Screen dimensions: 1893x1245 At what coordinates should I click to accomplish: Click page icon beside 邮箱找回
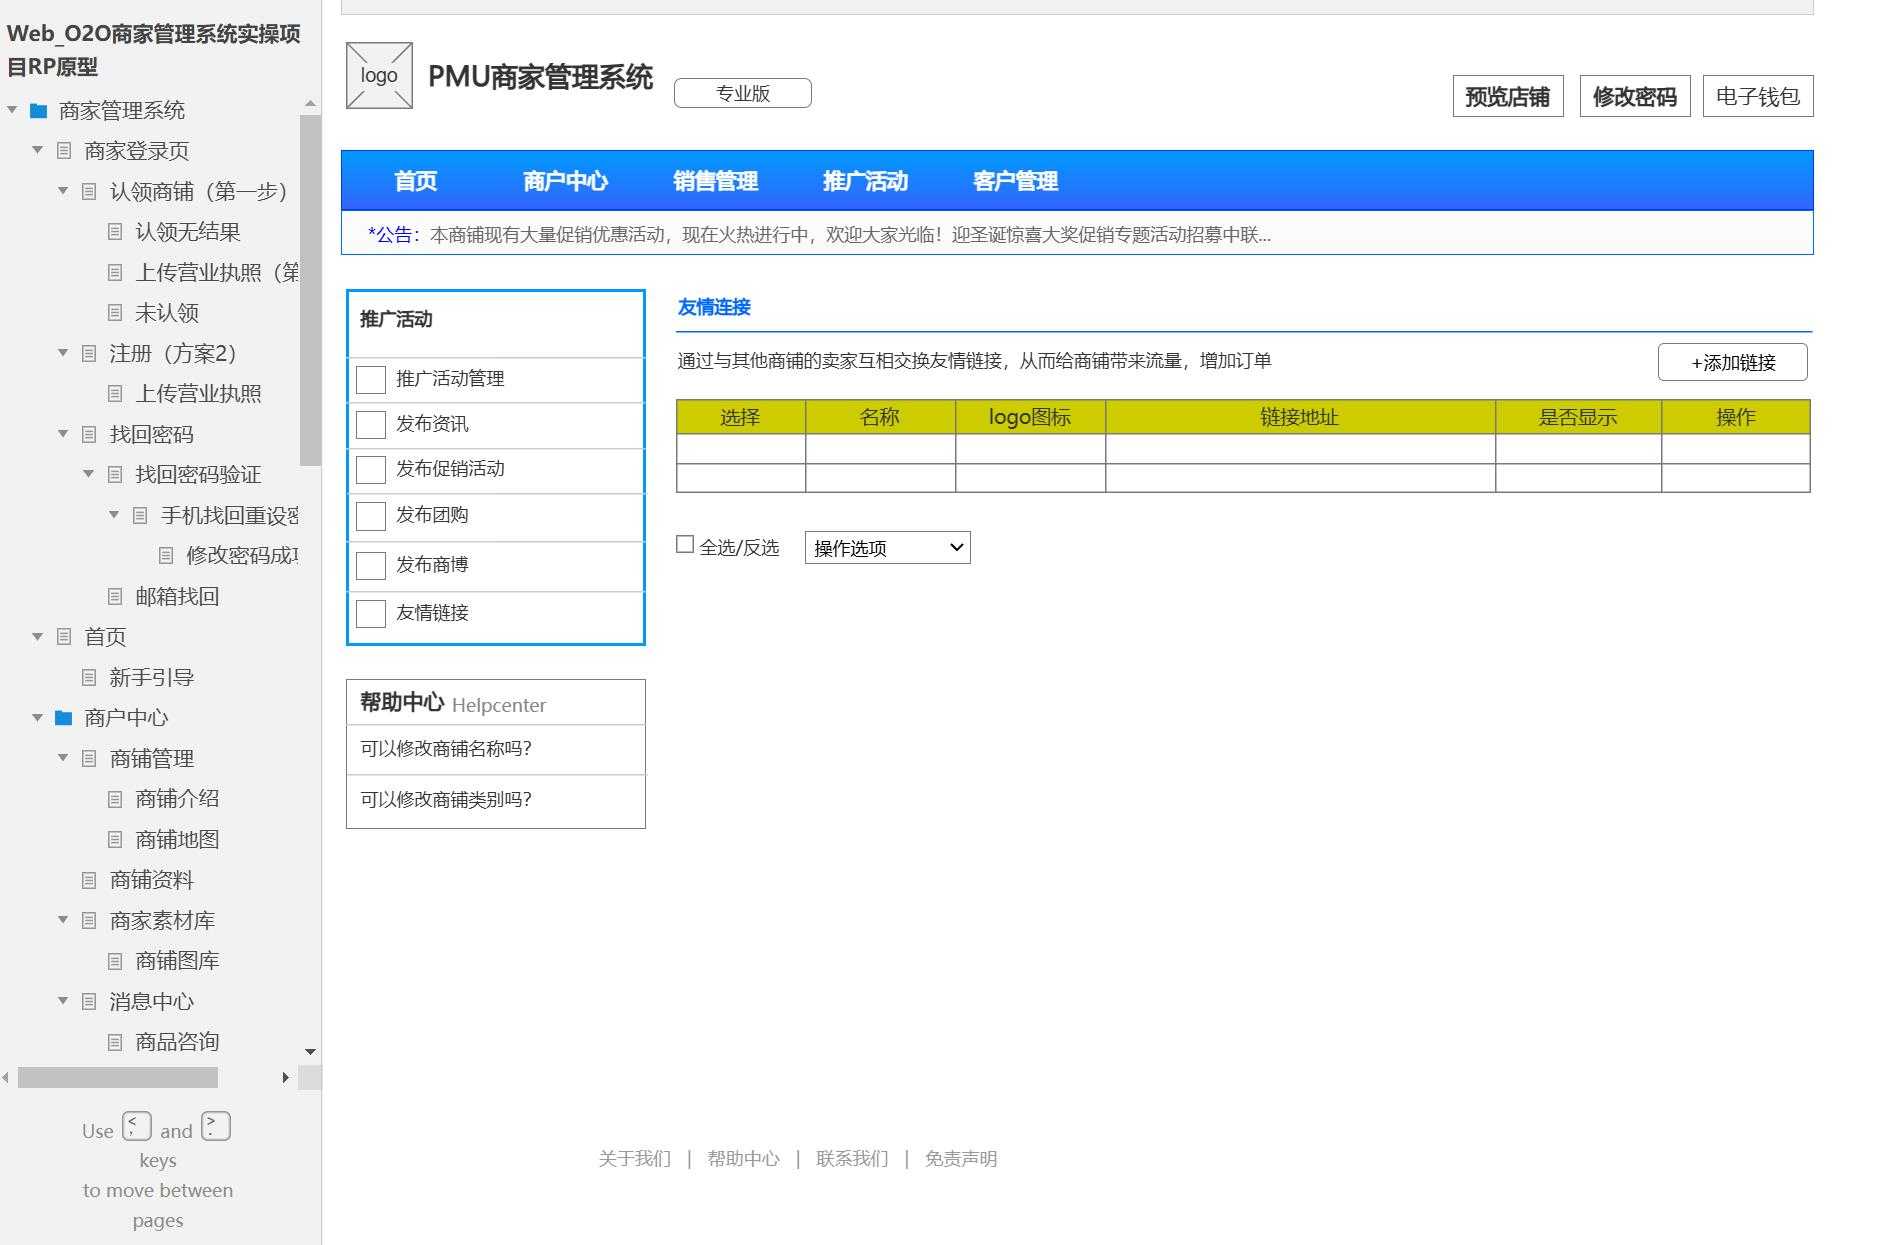point(115,597)
